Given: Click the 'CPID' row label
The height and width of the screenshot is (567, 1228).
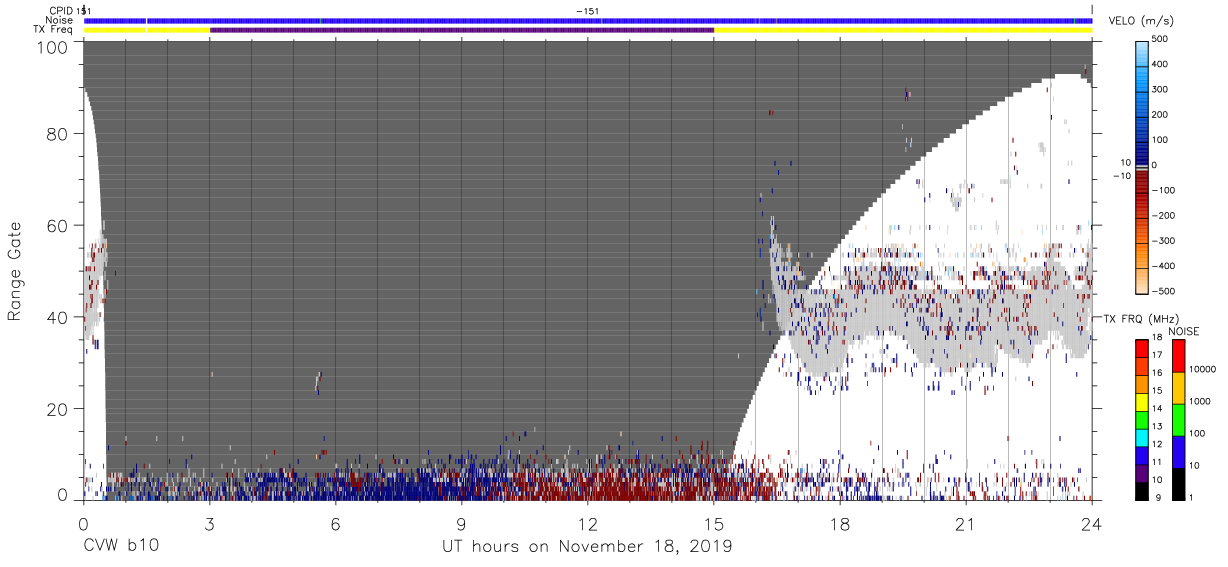Looking at the screenshot, I should (60, 11).
